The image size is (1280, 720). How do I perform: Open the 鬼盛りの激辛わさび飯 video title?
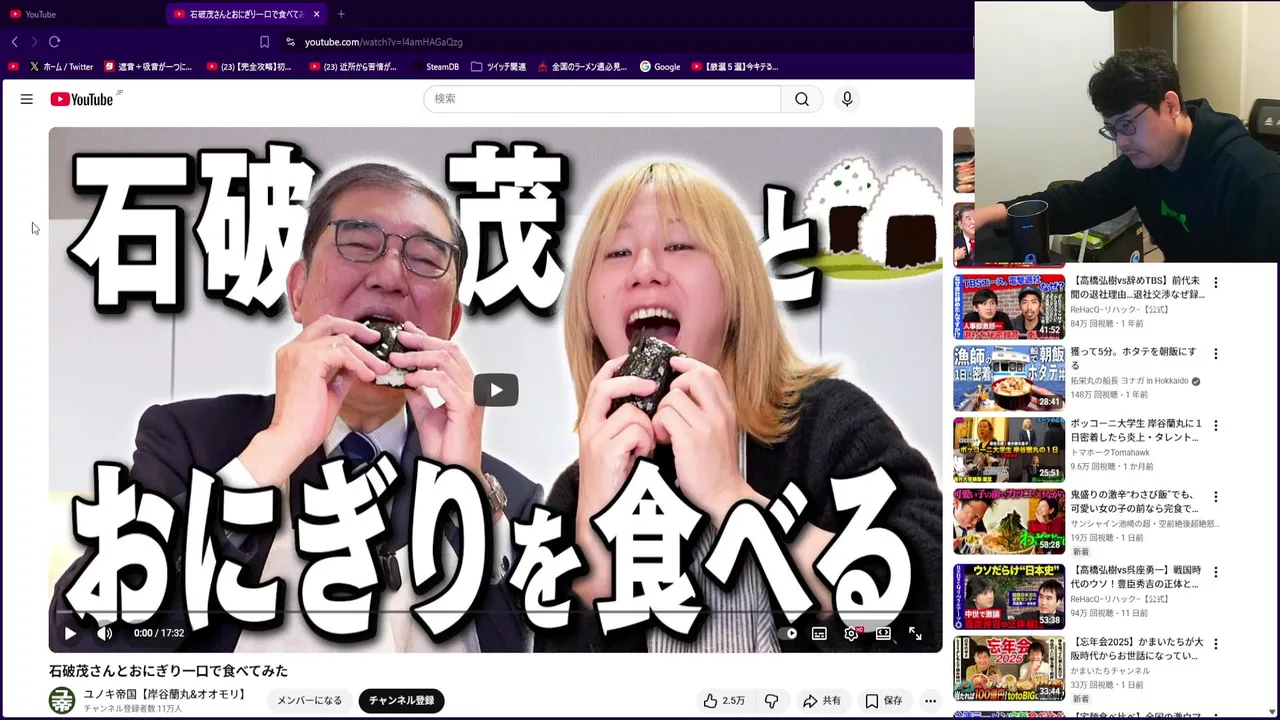point(1133,501)
